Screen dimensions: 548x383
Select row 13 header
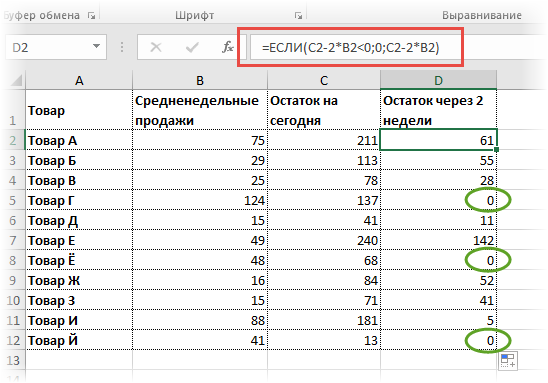click(13, 360)
